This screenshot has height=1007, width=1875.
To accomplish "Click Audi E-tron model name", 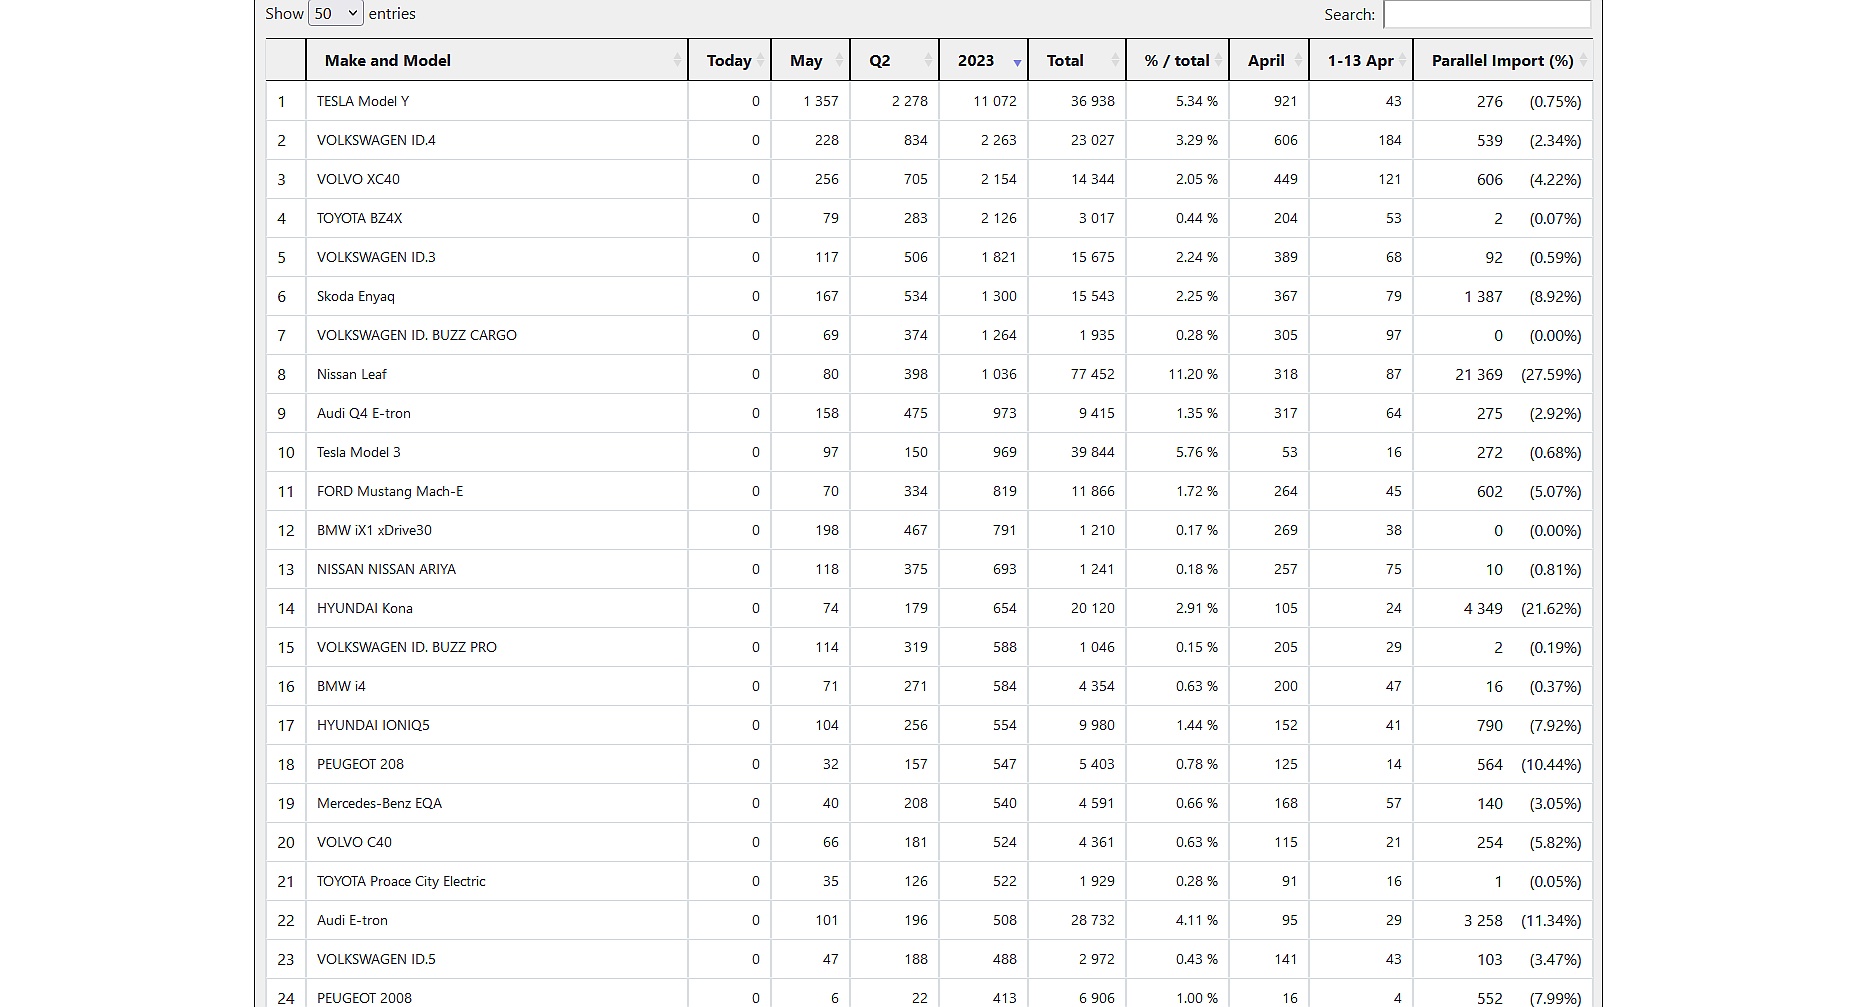I will pos(352,920).
